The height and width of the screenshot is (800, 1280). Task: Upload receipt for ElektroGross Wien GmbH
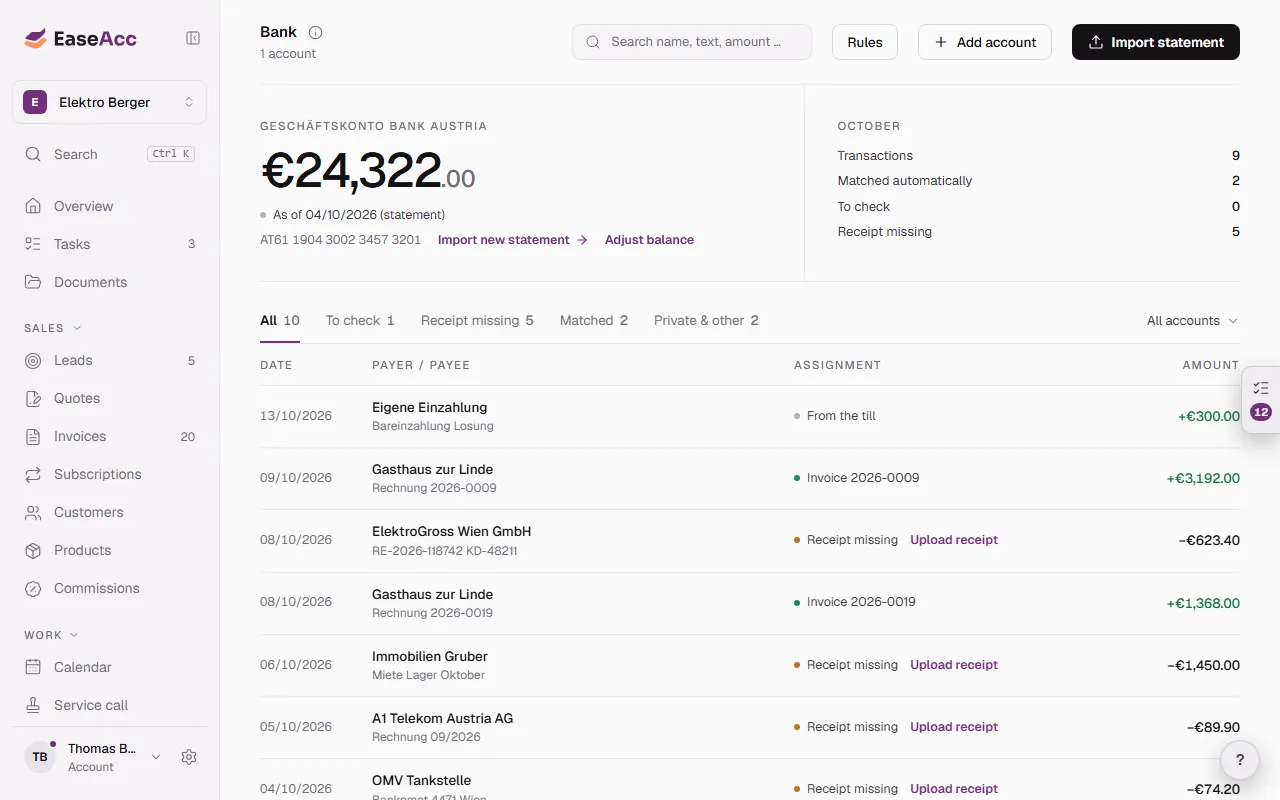[954, 540]
